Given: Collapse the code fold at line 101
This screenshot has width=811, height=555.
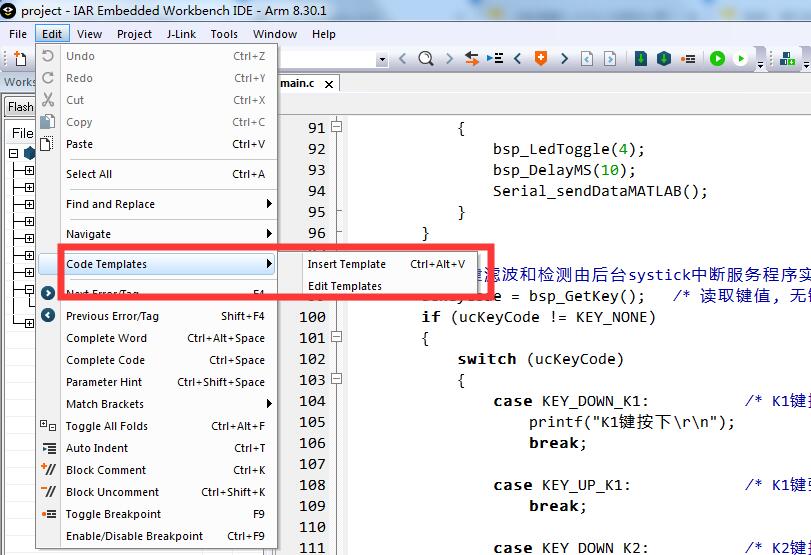Looking at the screenshot, I should (337, 337).
